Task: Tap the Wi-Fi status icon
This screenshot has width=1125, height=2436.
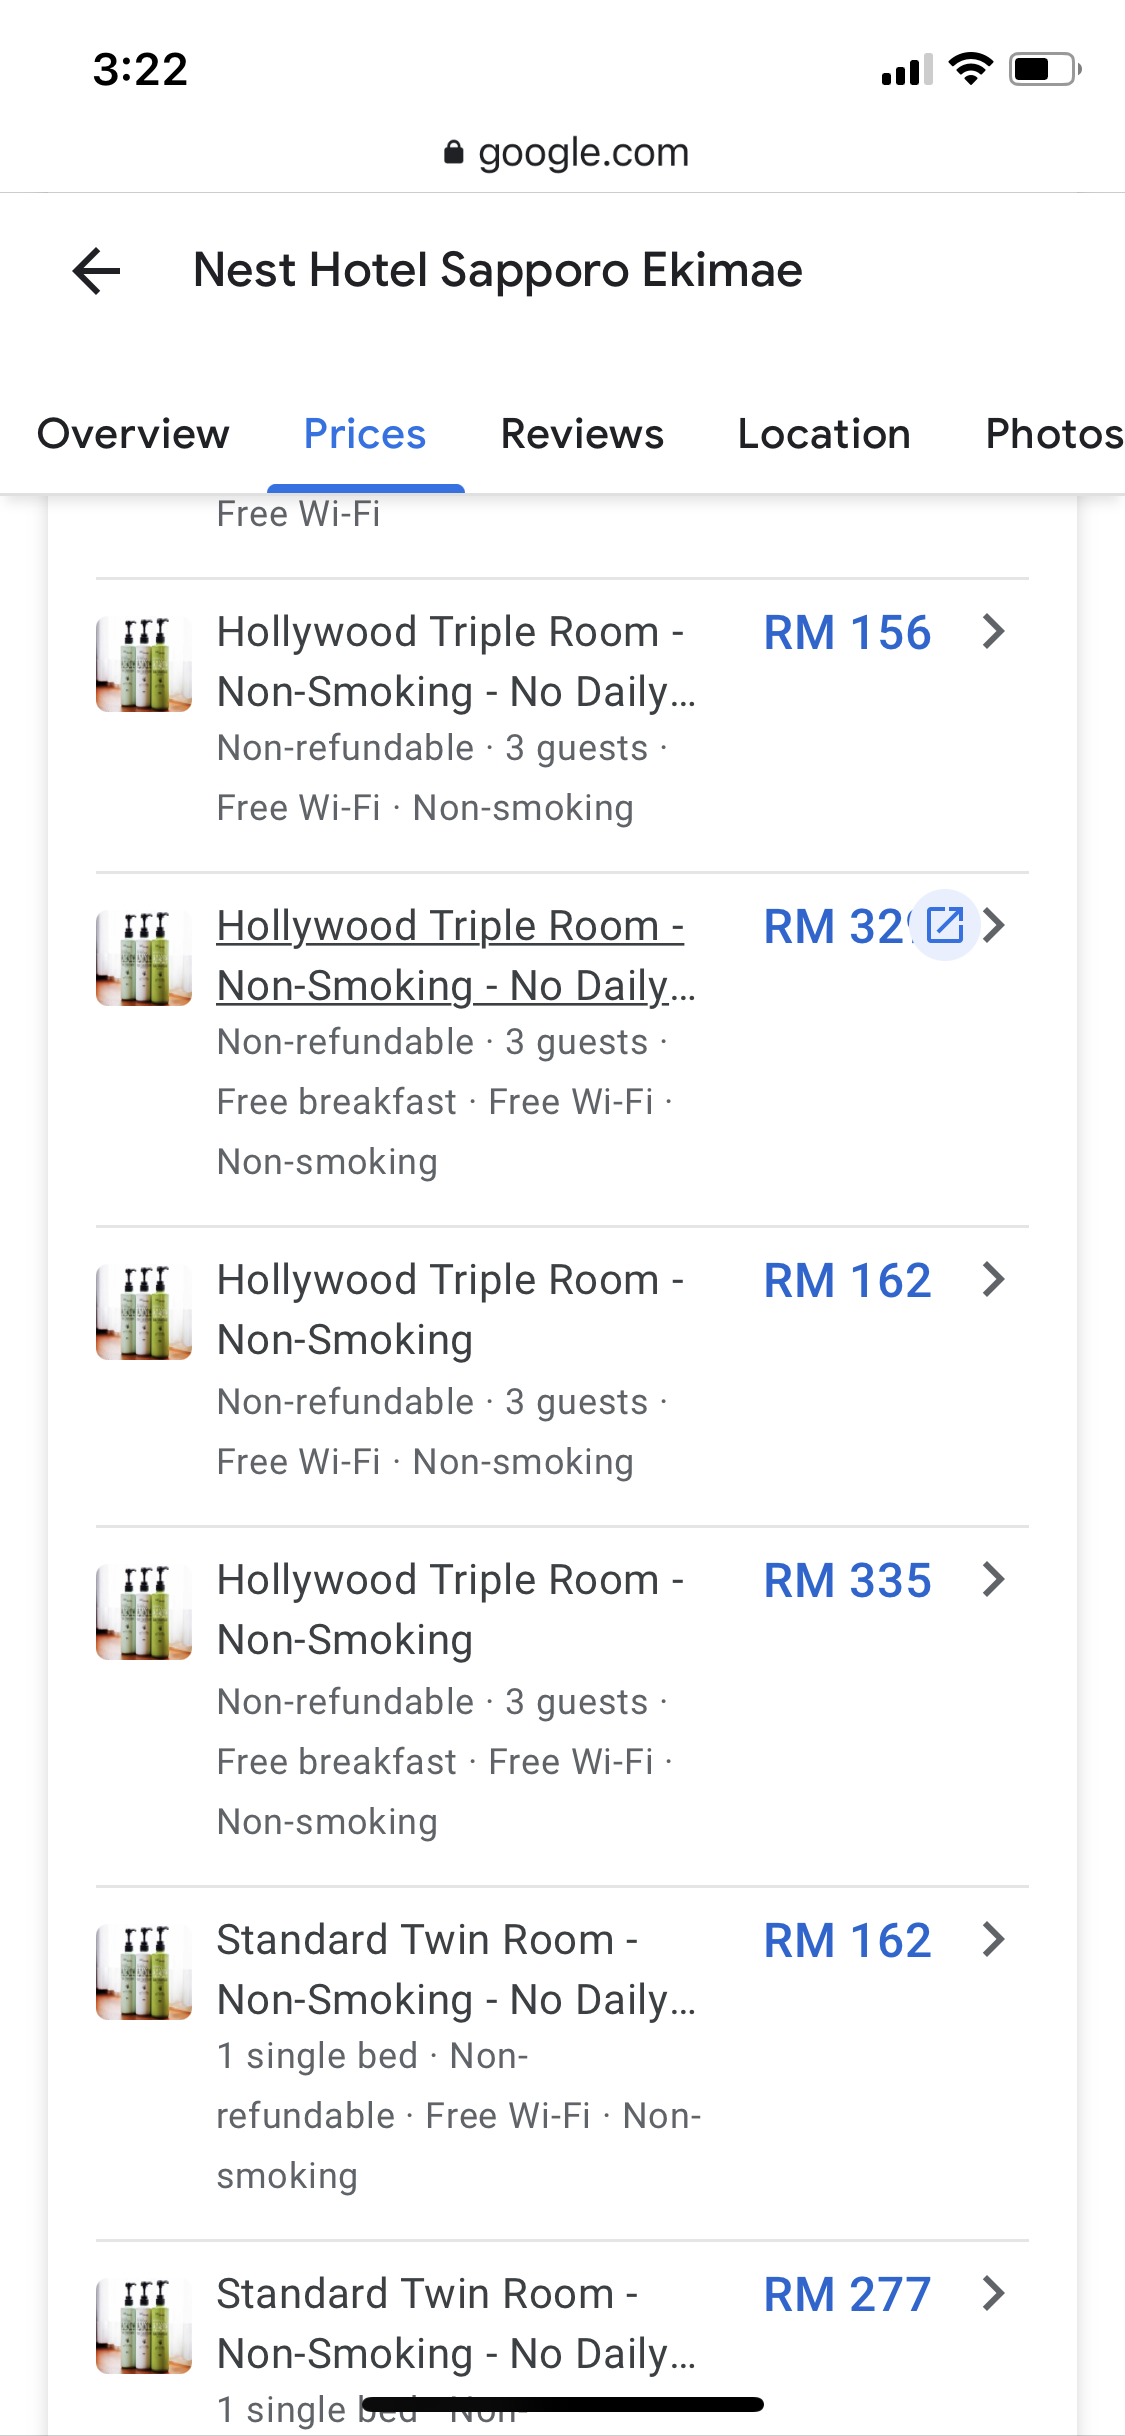Action: (970, 69)
